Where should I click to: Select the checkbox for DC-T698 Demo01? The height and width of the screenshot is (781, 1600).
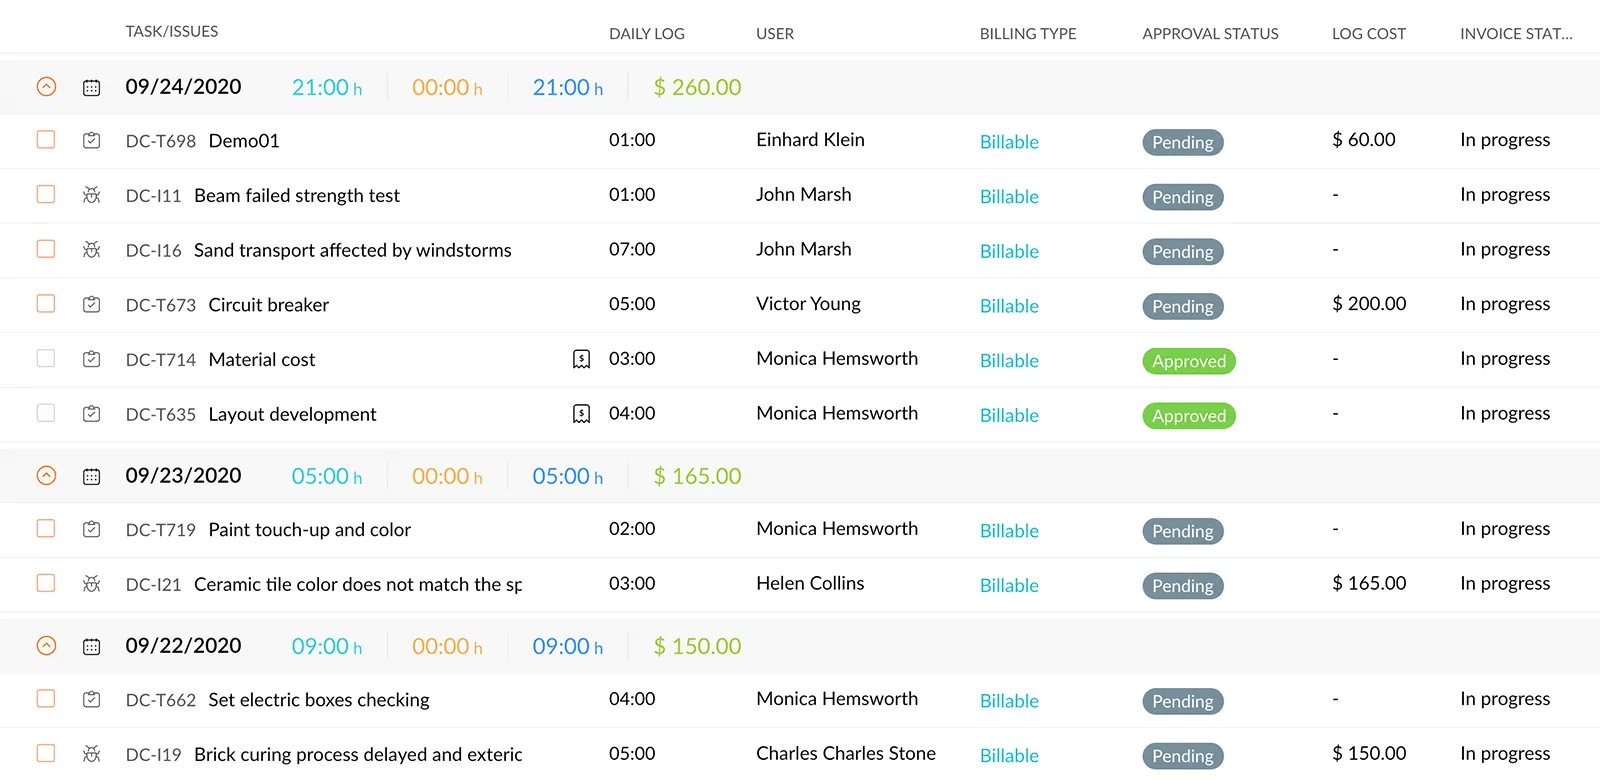coord(46,139)
